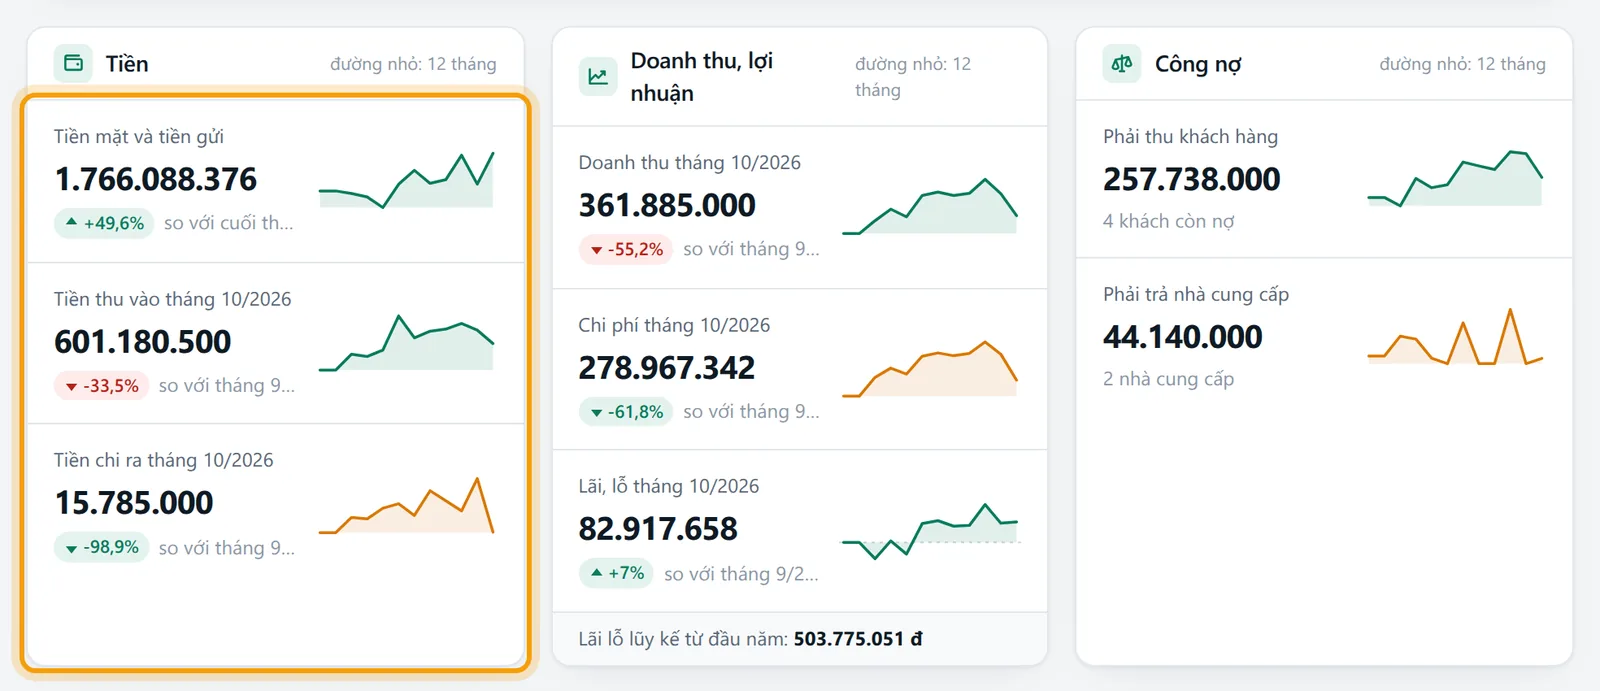Click the Phải thu khách hàng label
Image resolution: width=1600 pixels, height=691 pixels.
(x=1191, y=137)
